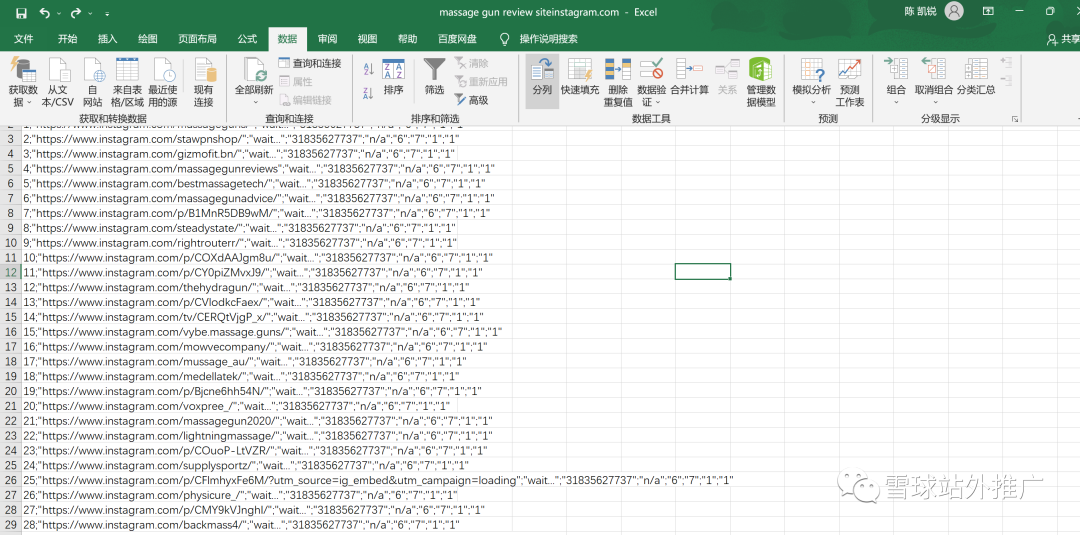This screenshot has height=535, width=1080.
Task: Sort descending Z to A
Action: pyautogui.click(x=368, y=93)
